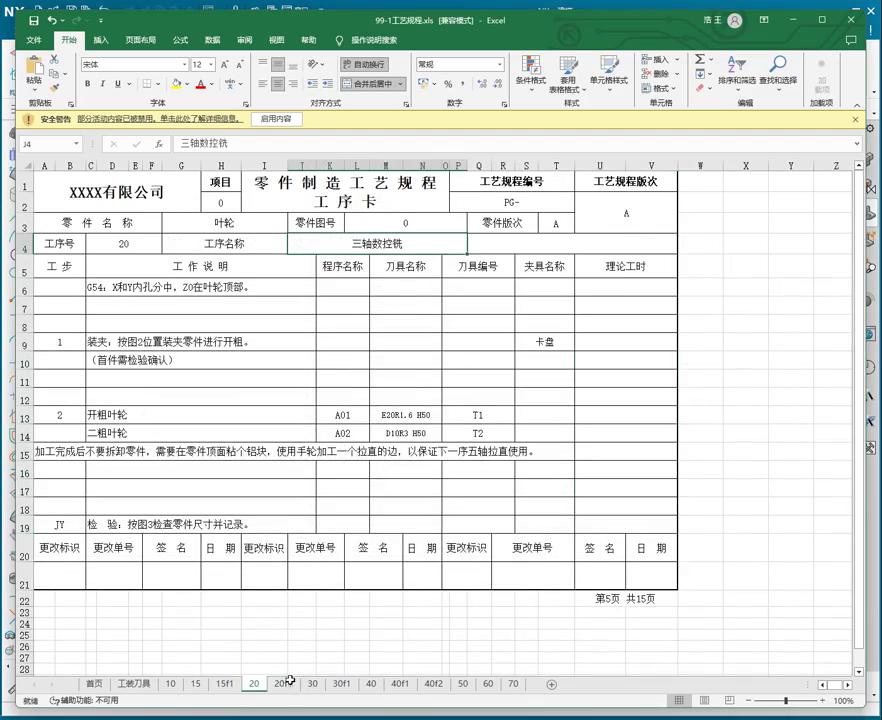Toggle underline formatting
882x720 pixels.
click(118, 83)
